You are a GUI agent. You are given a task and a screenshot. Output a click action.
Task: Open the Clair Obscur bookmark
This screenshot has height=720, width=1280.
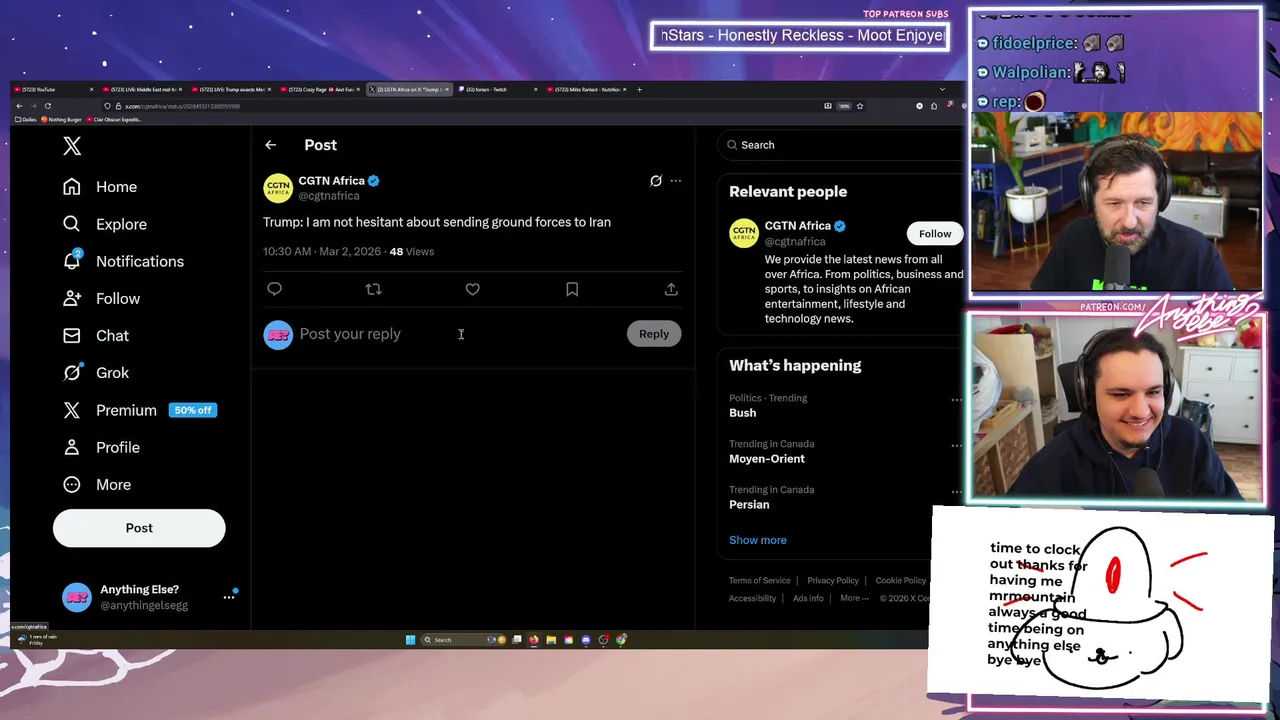[116, 120]
